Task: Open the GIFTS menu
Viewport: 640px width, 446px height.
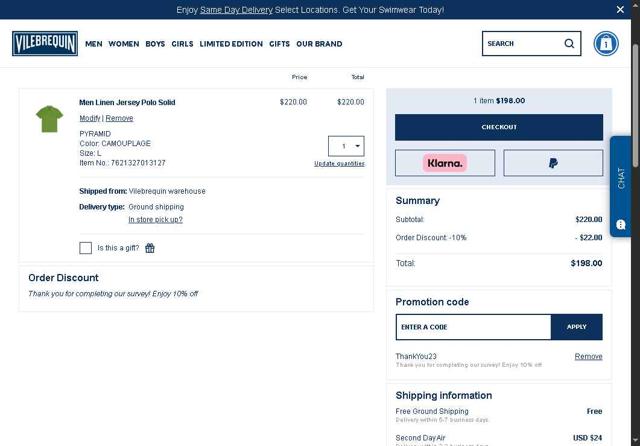Action: pos(279,44)
